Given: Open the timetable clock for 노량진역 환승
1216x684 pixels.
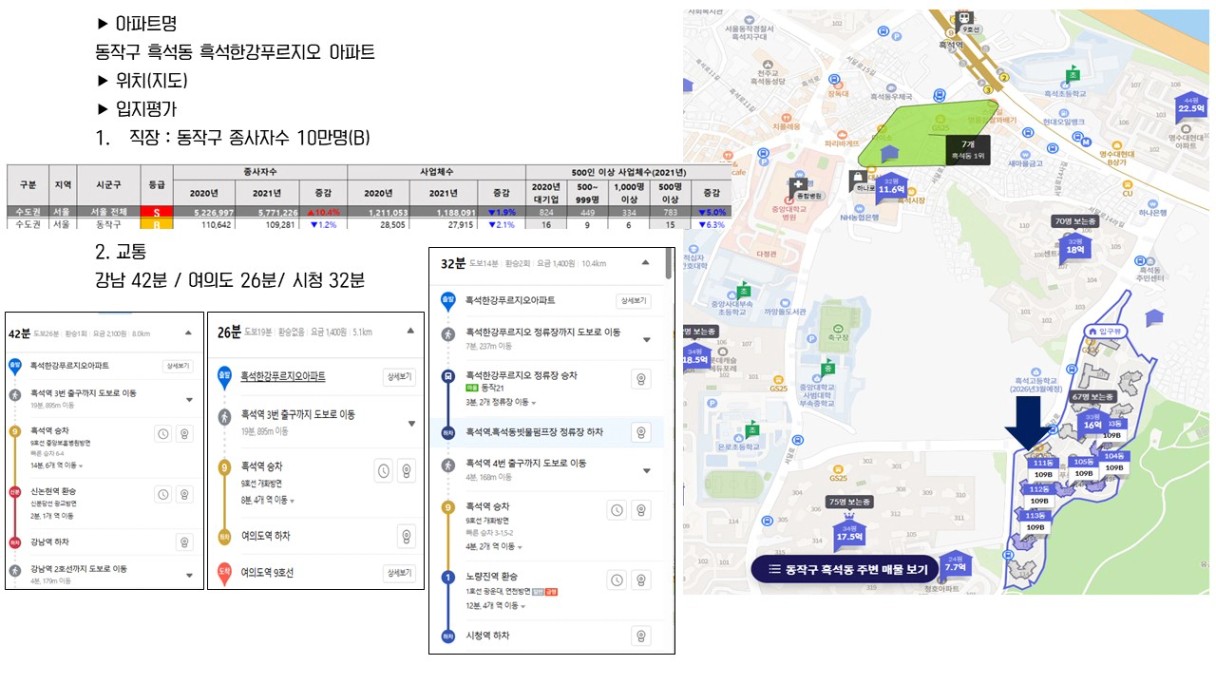Looking at the screenshot, I should (x=618, y=579).
